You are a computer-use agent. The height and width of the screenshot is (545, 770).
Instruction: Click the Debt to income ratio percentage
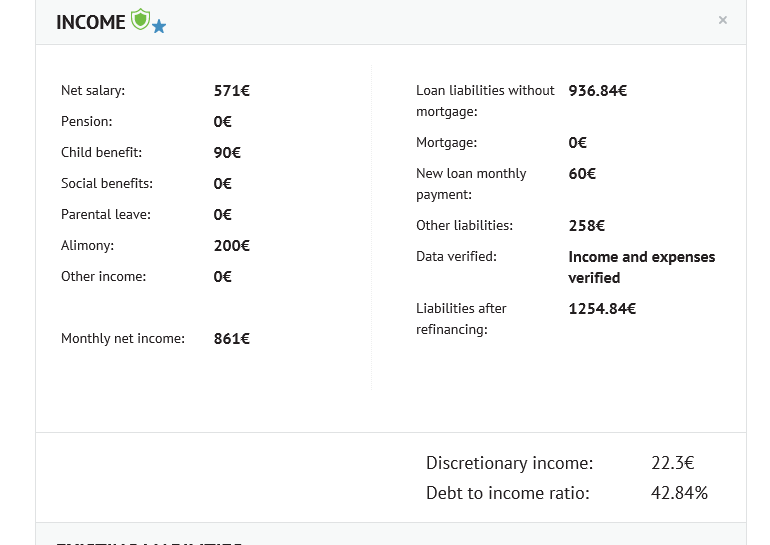click(679, 493)
